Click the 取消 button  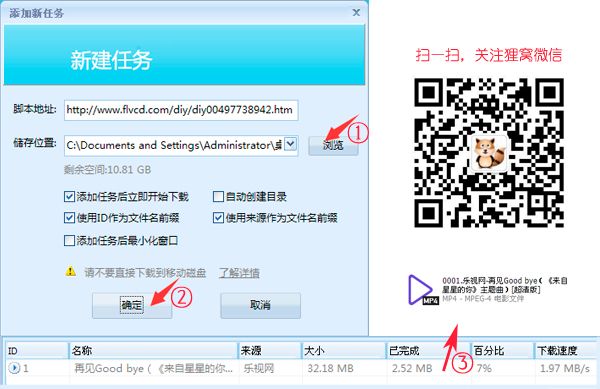[261, 305]
